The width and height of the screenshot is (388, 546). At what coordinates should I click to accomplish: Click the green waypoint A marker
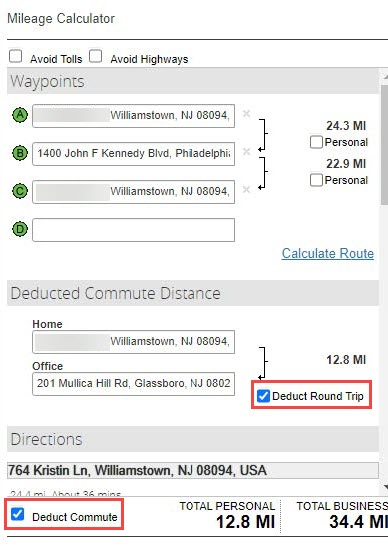pyautogui.click(x=20, y=115)
